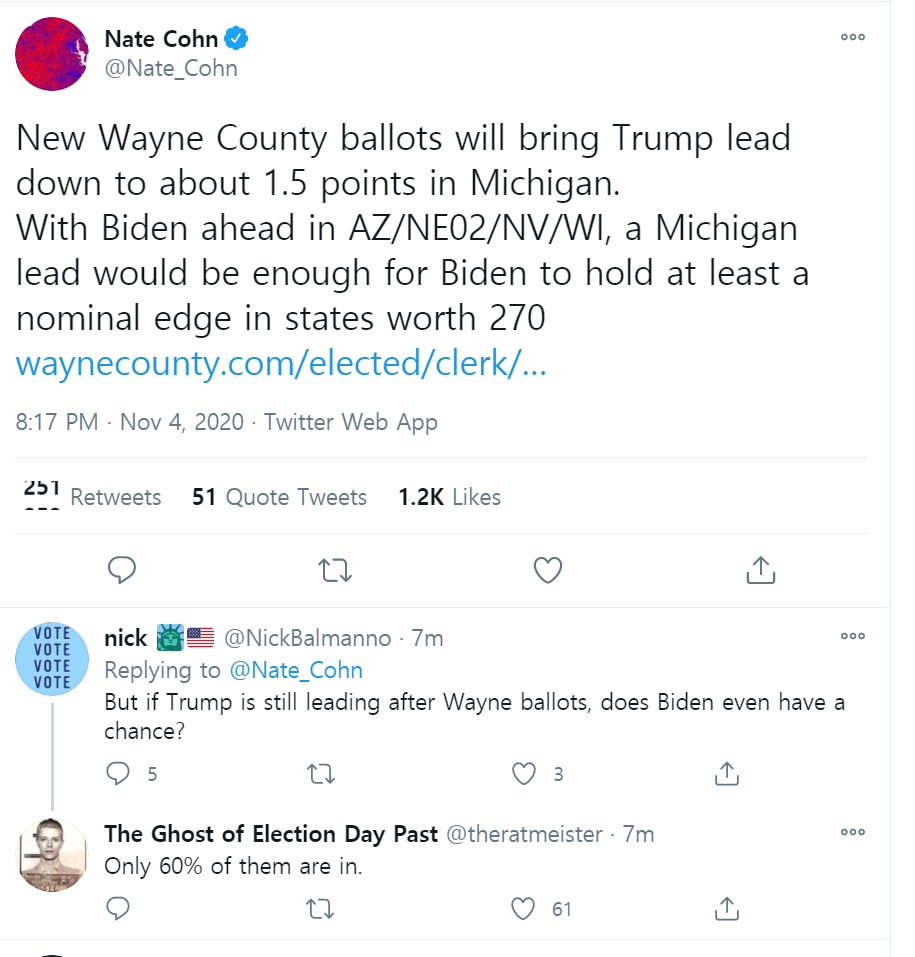Screen dimensions: 915x957
Task: Retweet the 'Only 60% of them' reply
Action: click(x=321, y=908)
